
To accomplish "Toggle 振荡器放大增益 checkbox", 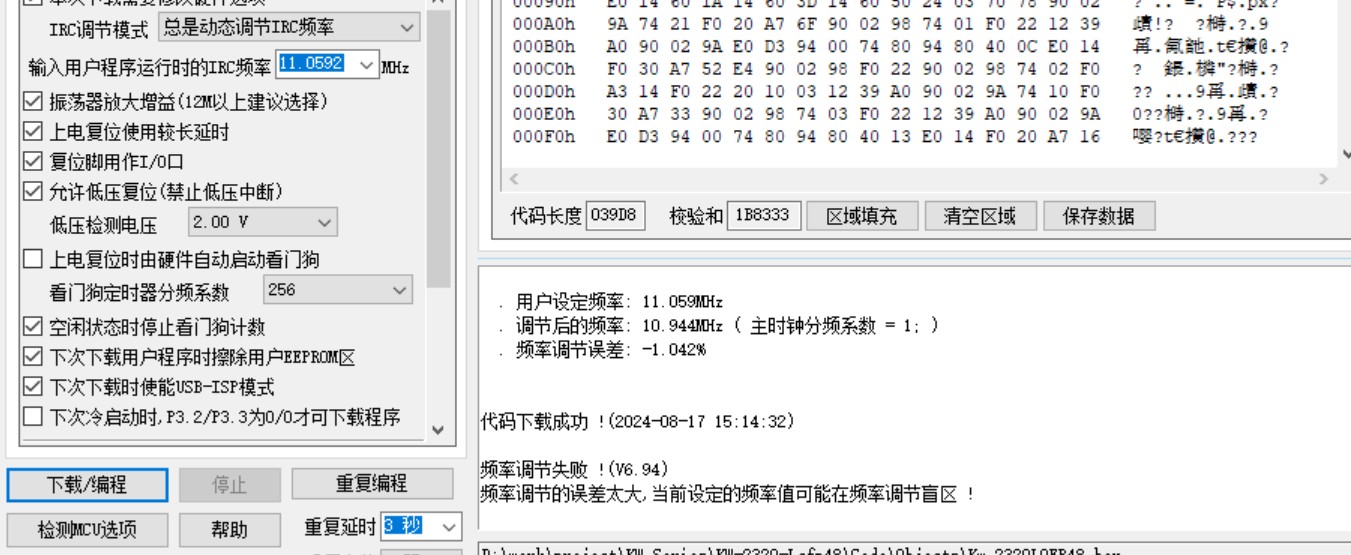I will [33, 102].
